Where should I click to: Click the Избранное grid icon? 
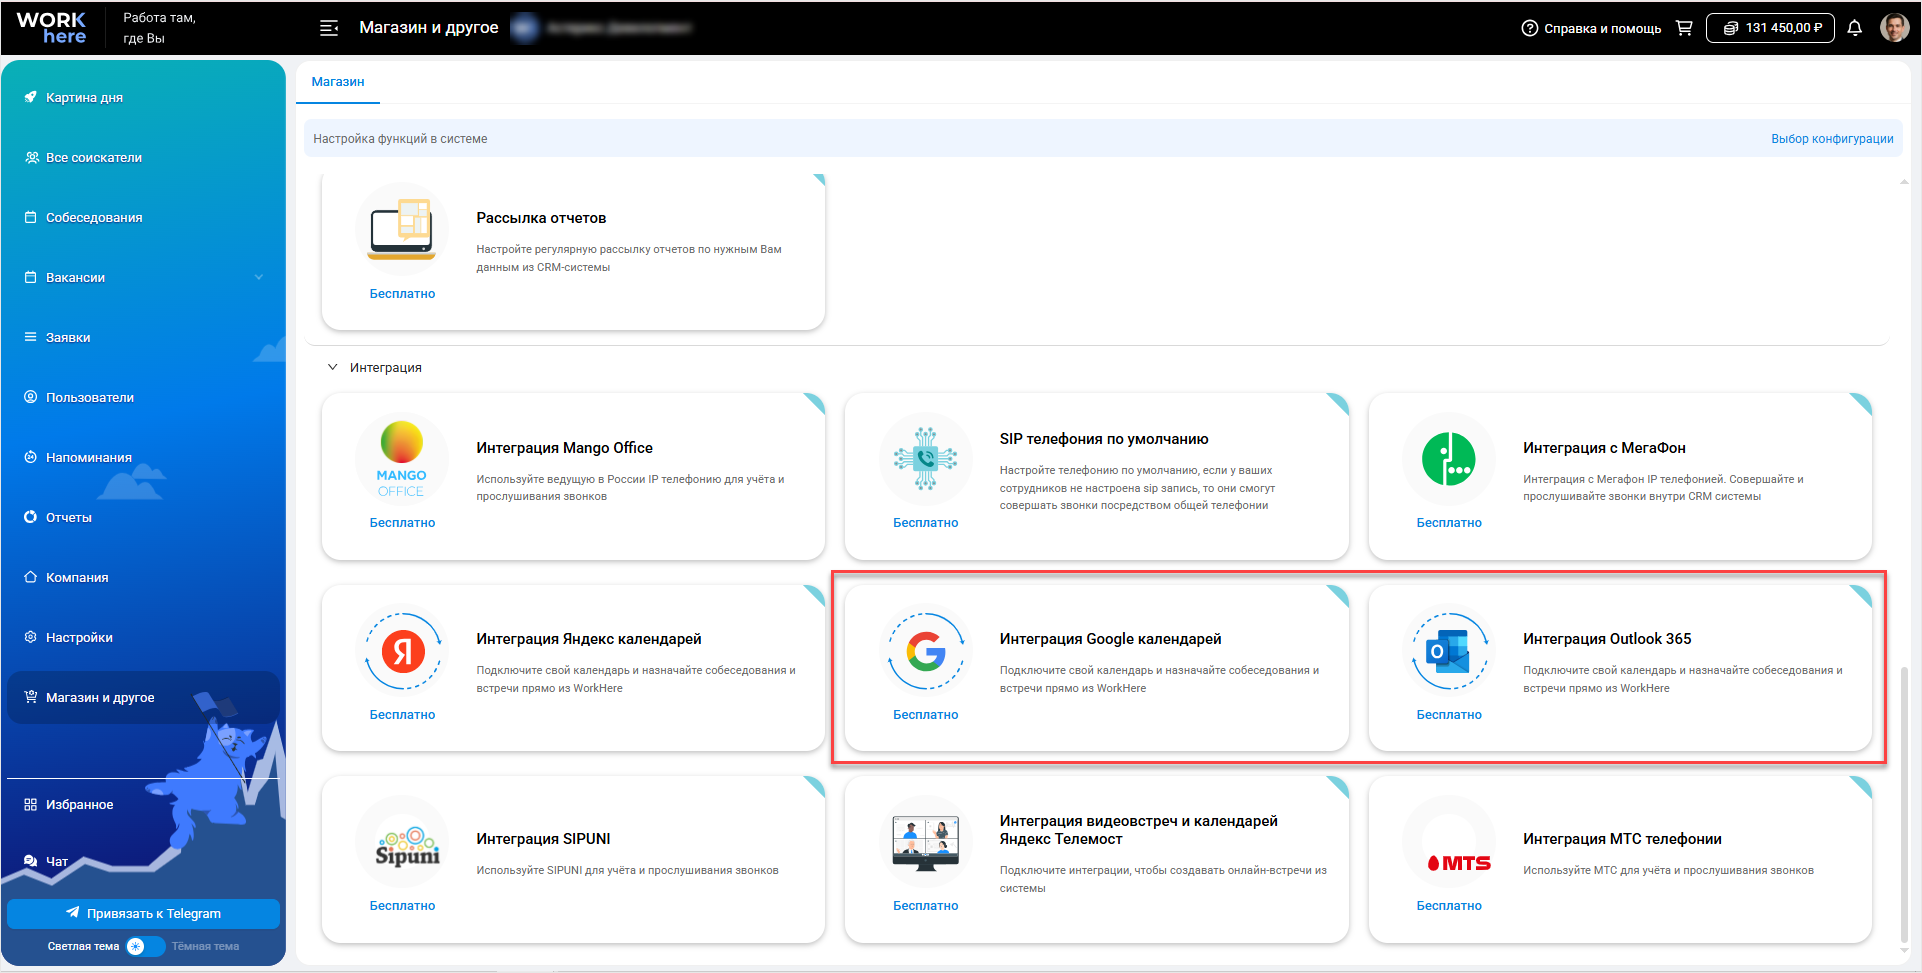30,804
